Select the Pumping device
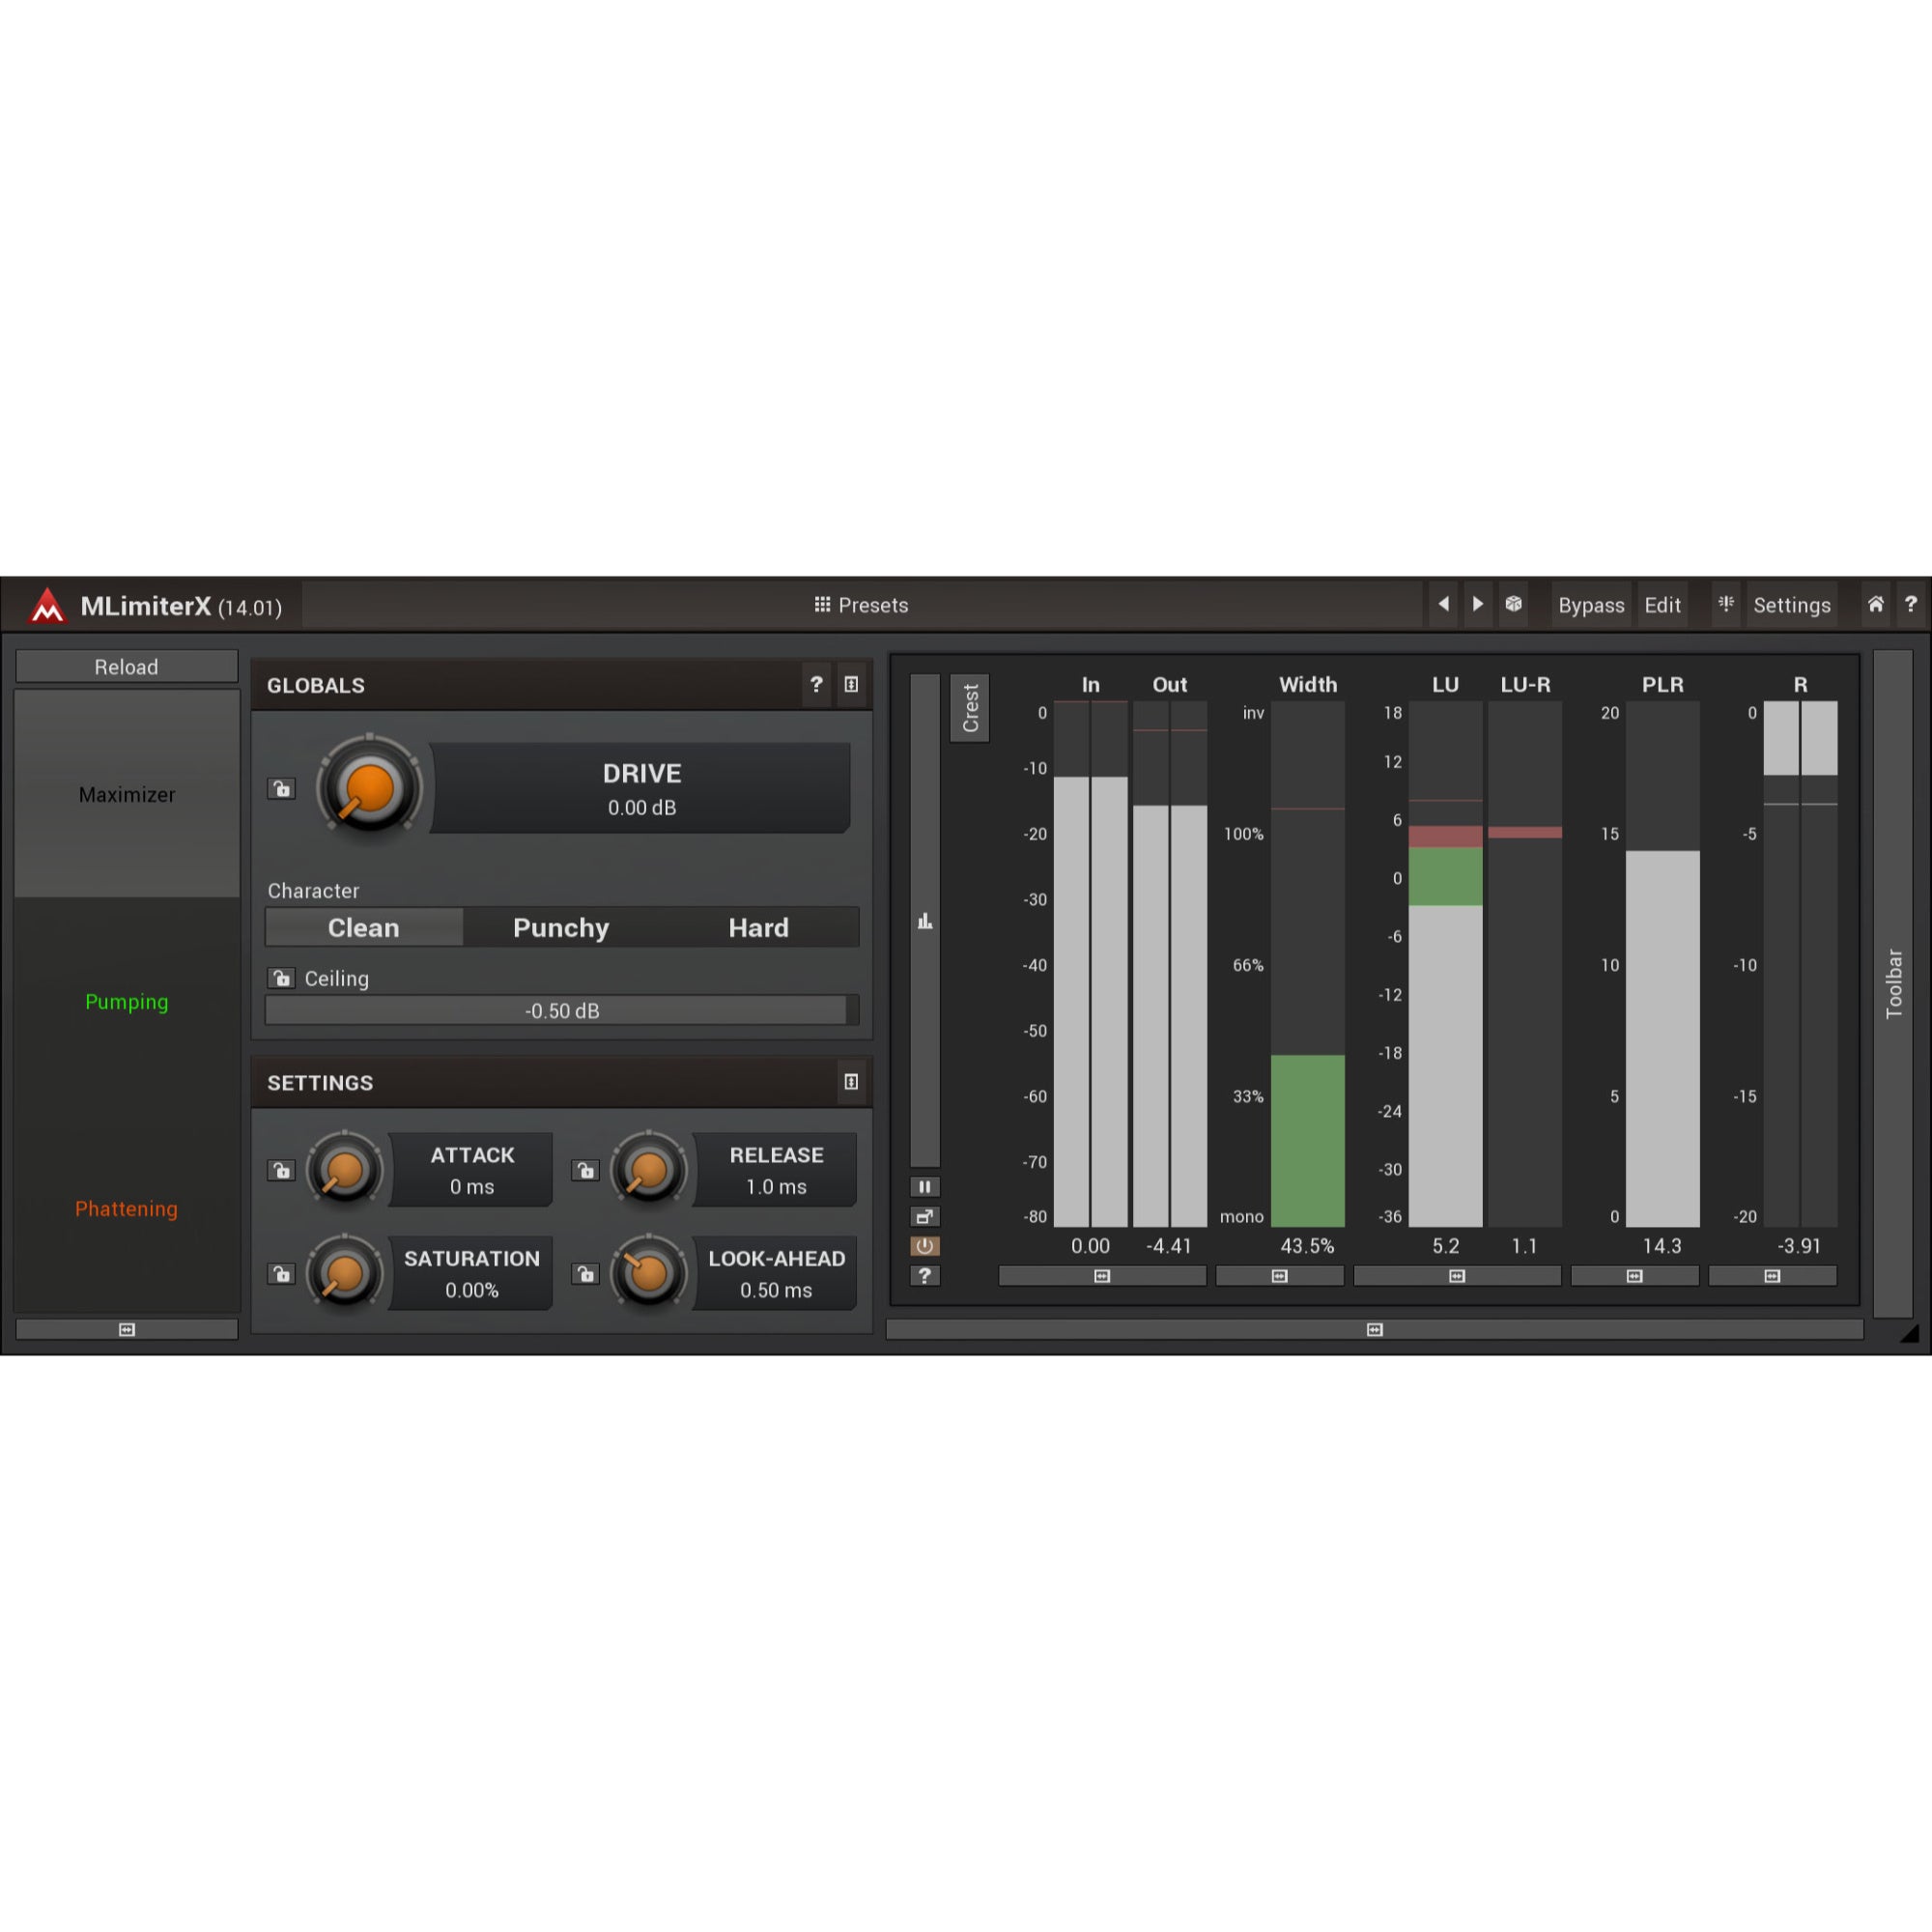This screenshot has height=1932, width=1932. tap(127, 1001)
